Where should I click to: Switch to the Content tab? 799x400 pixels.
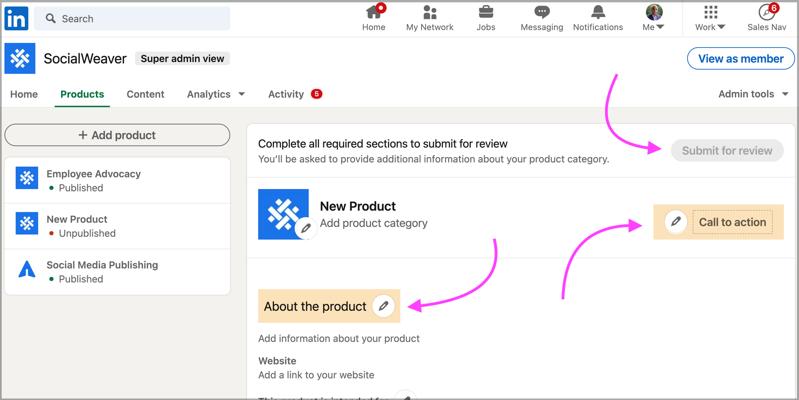[x=145, y=94]
